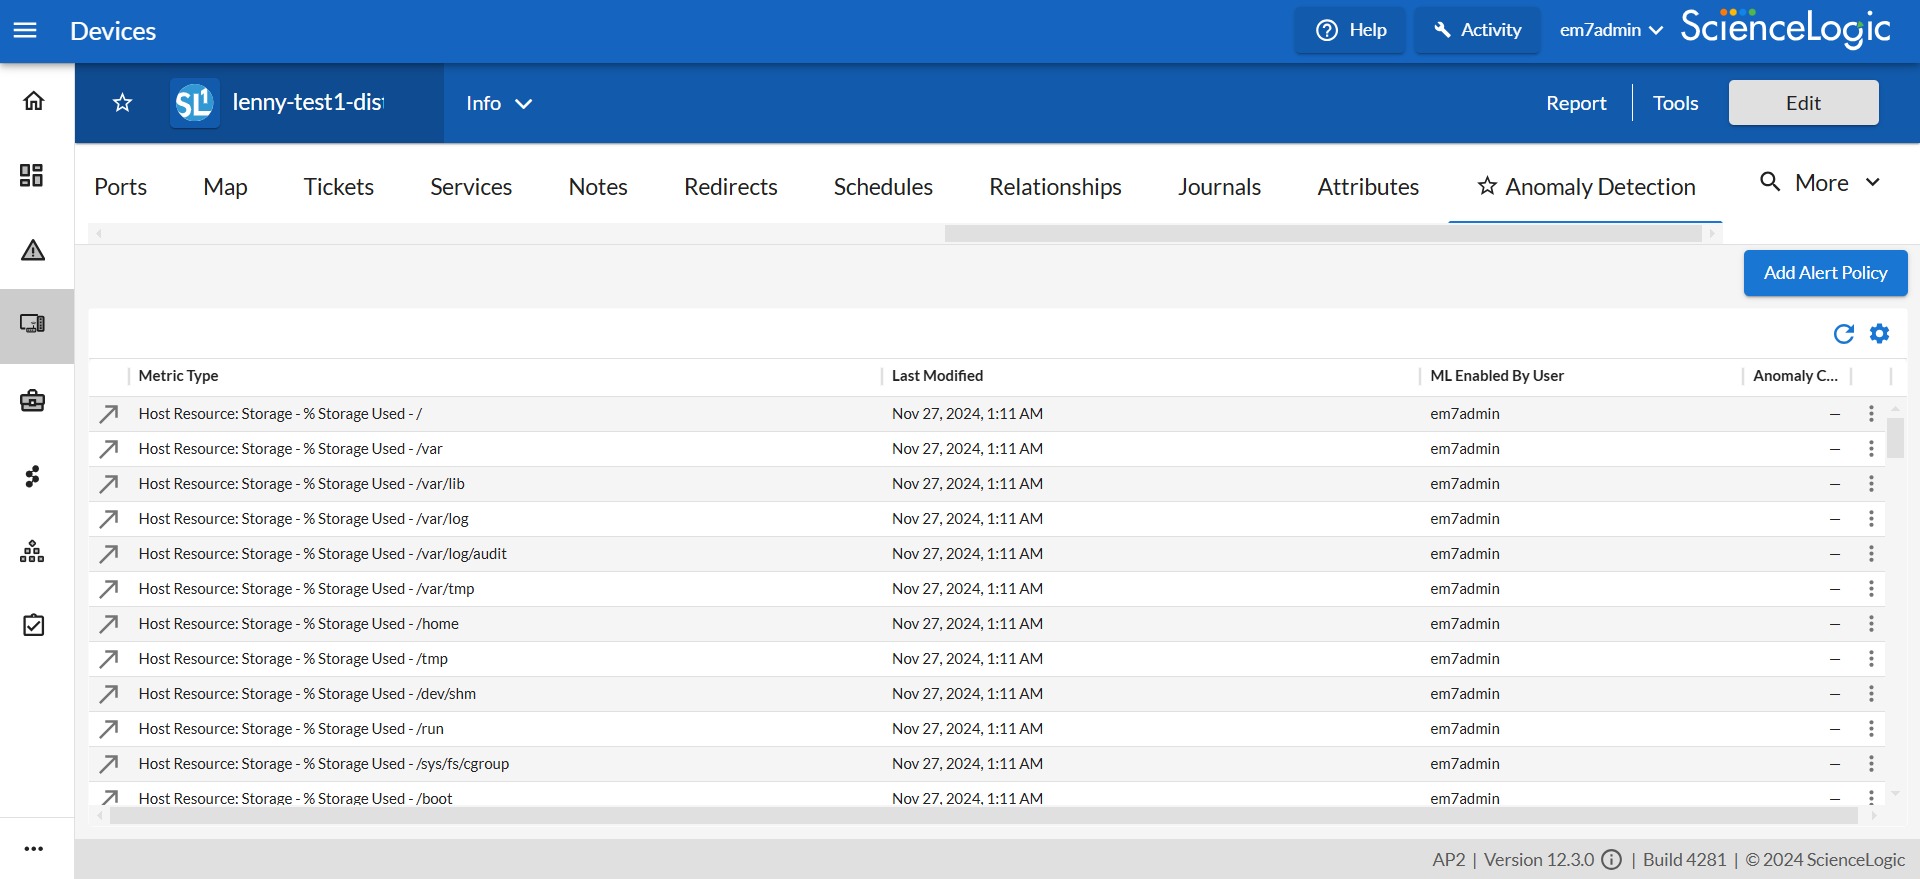Screen dimensions: 1920x879
Task: Click the briefcase icon in the sidebar
Action: click(x=33, y=401)
